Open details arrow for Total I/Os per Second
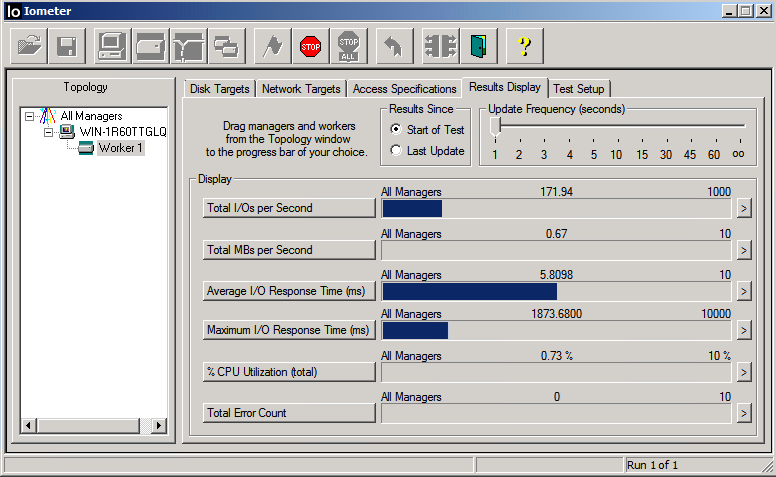 pyautogui.click(x=743, y=208)
